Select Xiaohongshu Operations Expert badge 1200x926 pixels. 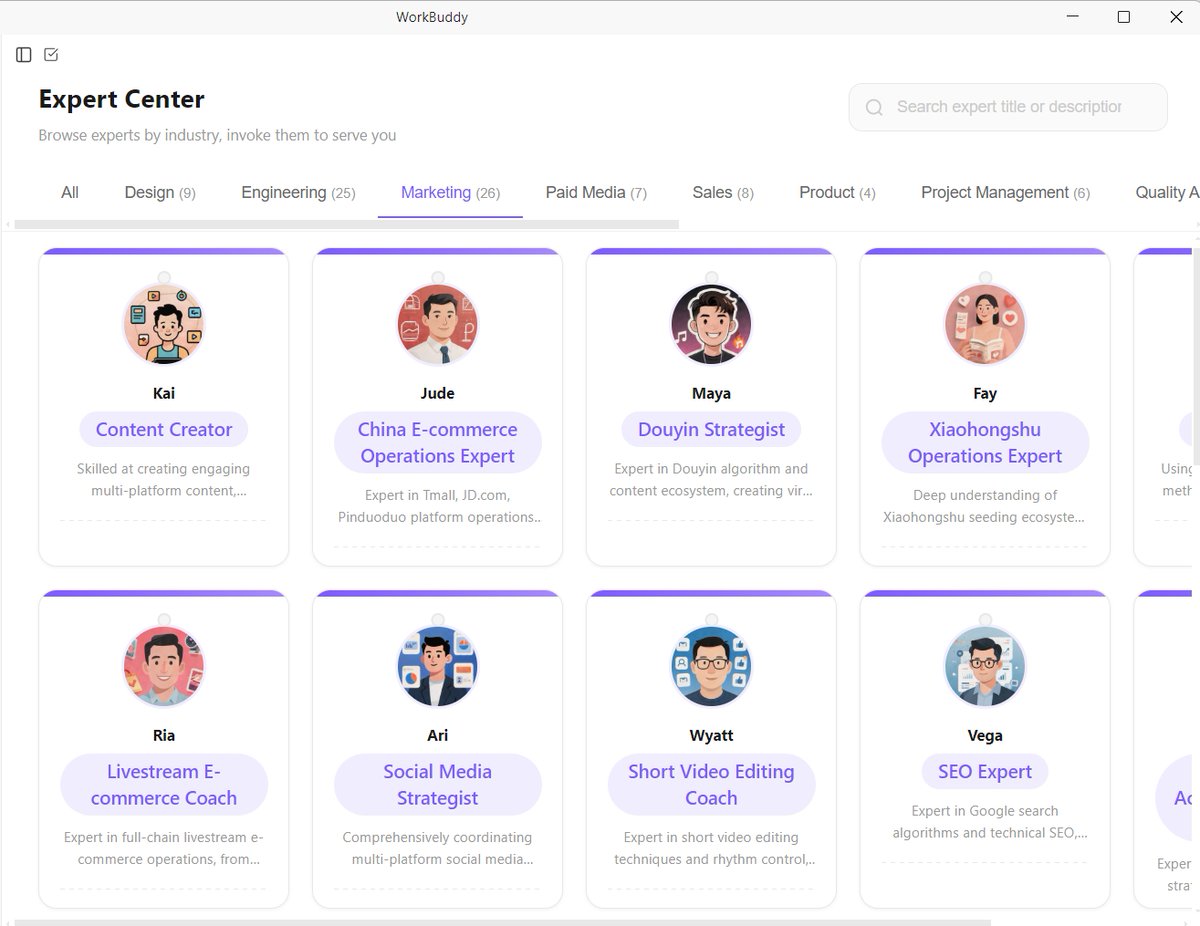pos(985,443)
